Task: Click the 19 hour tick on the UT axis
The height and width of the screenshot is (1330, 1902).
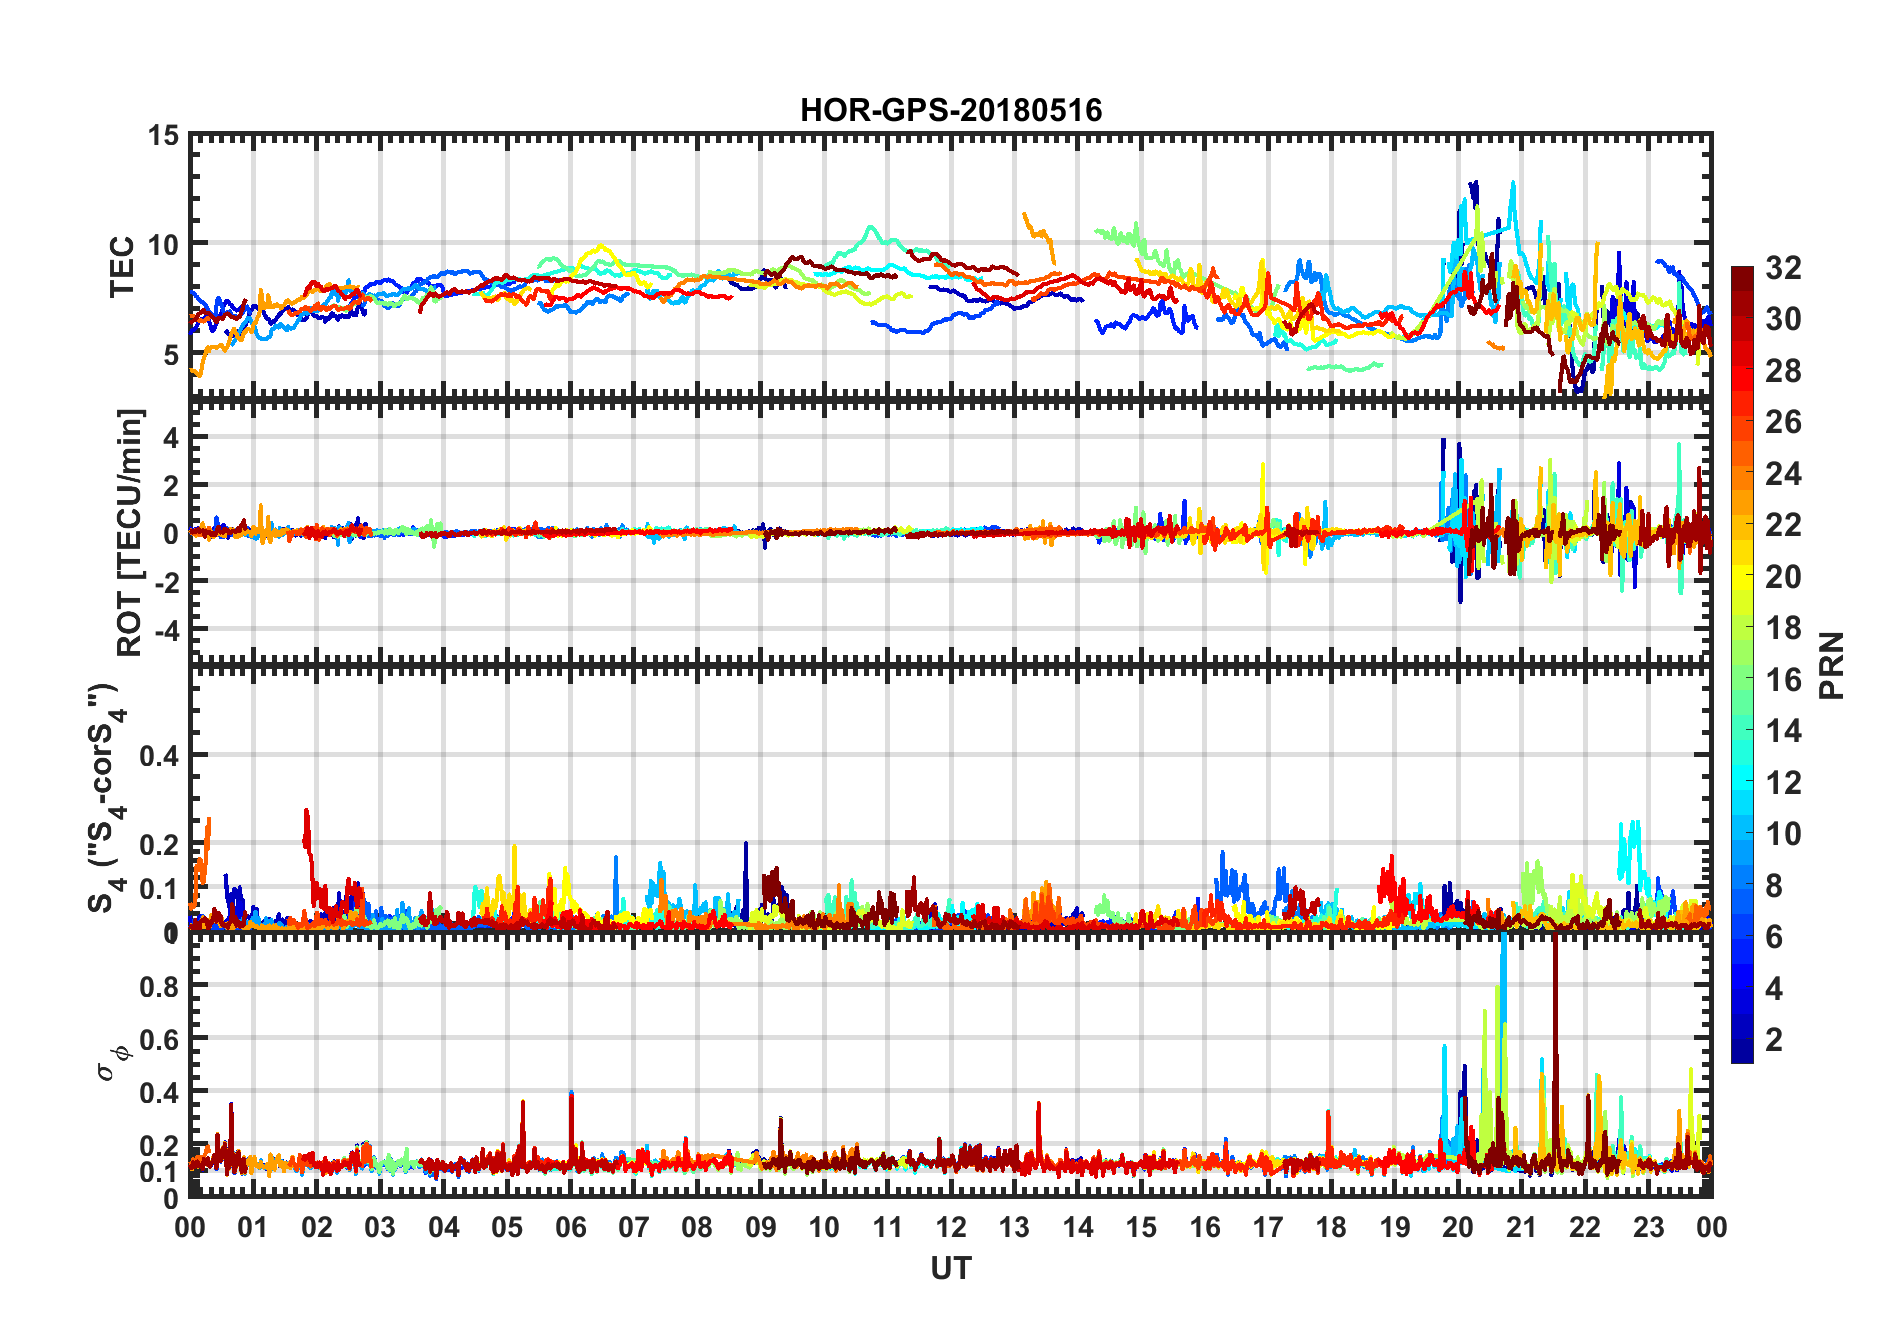Action: [1395, 1227]
